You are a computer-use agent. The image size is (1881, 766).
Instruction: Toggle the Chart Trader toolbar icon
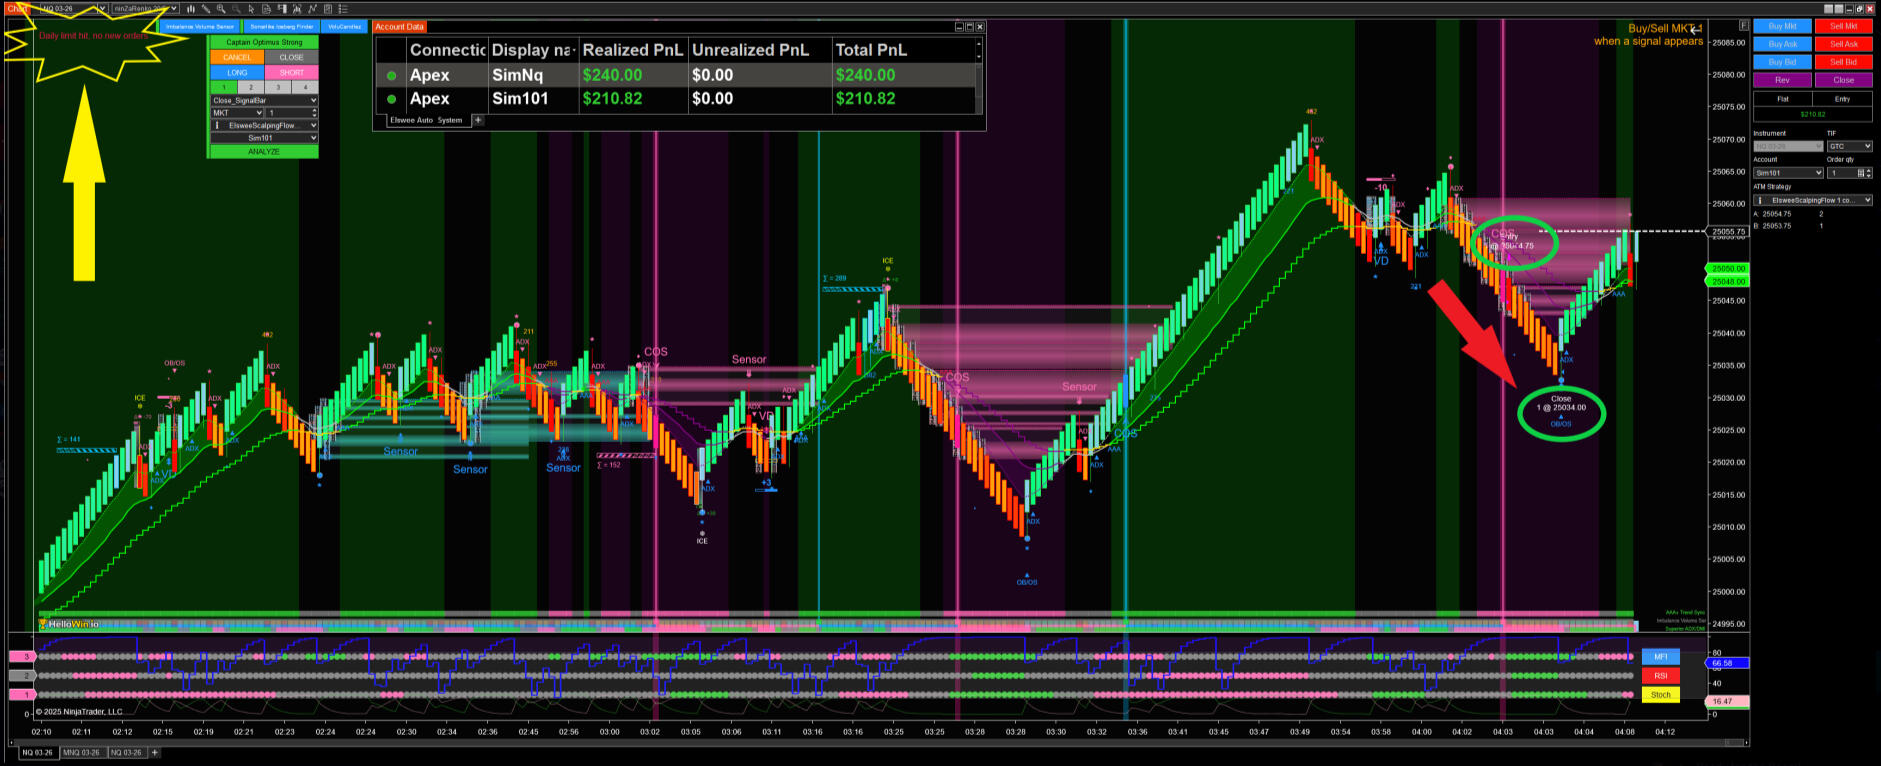282,9
